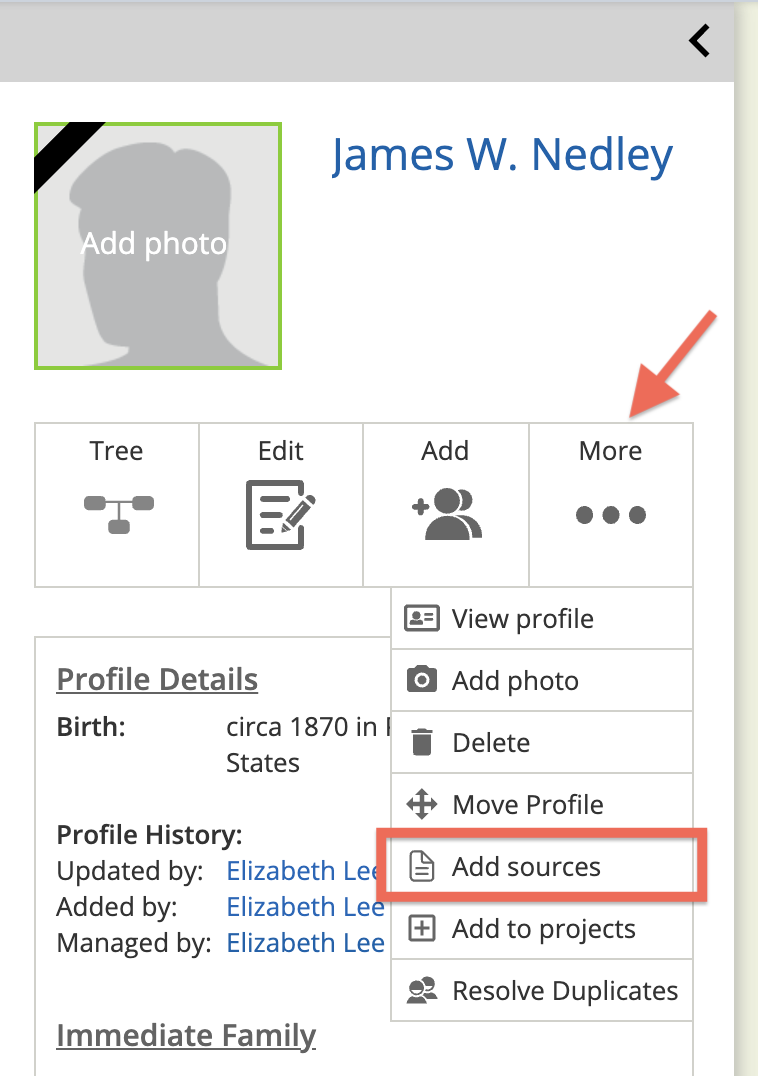Open Elizabeth Lee link beside Added by
Screen dimensions: 758x1076
[x=304, y=907]
